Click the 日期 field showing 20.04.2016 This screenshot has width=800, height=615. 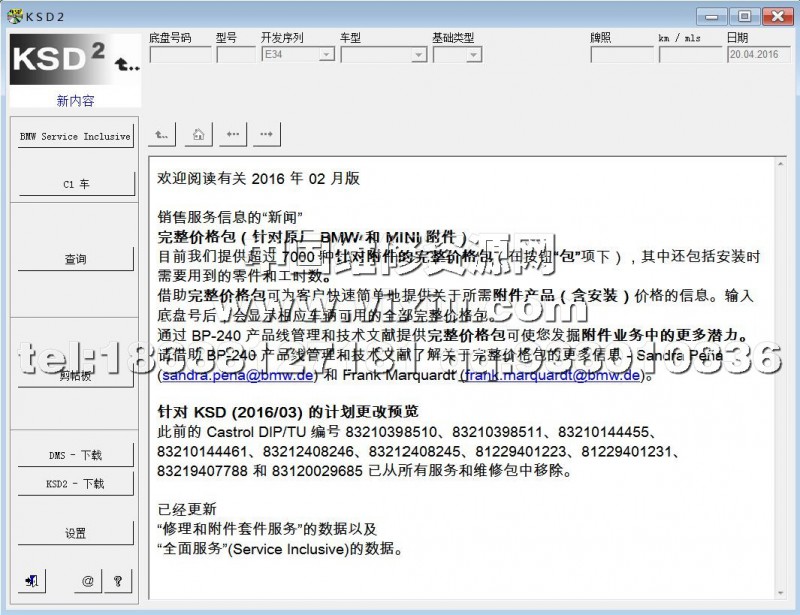coord(759,54)
